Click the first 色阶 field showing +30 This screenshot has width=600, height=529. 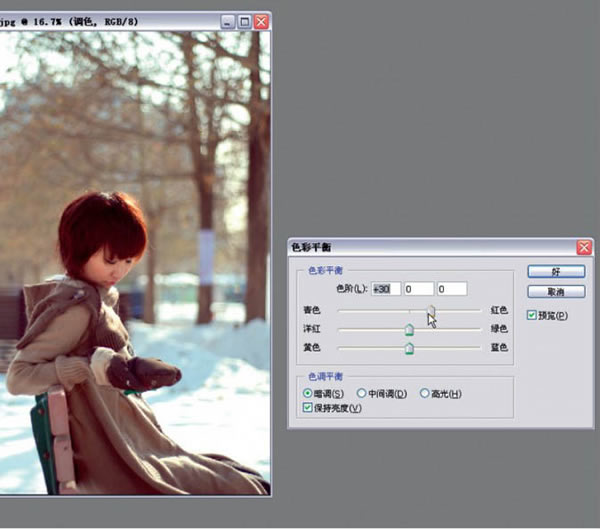tap(386, 289)
